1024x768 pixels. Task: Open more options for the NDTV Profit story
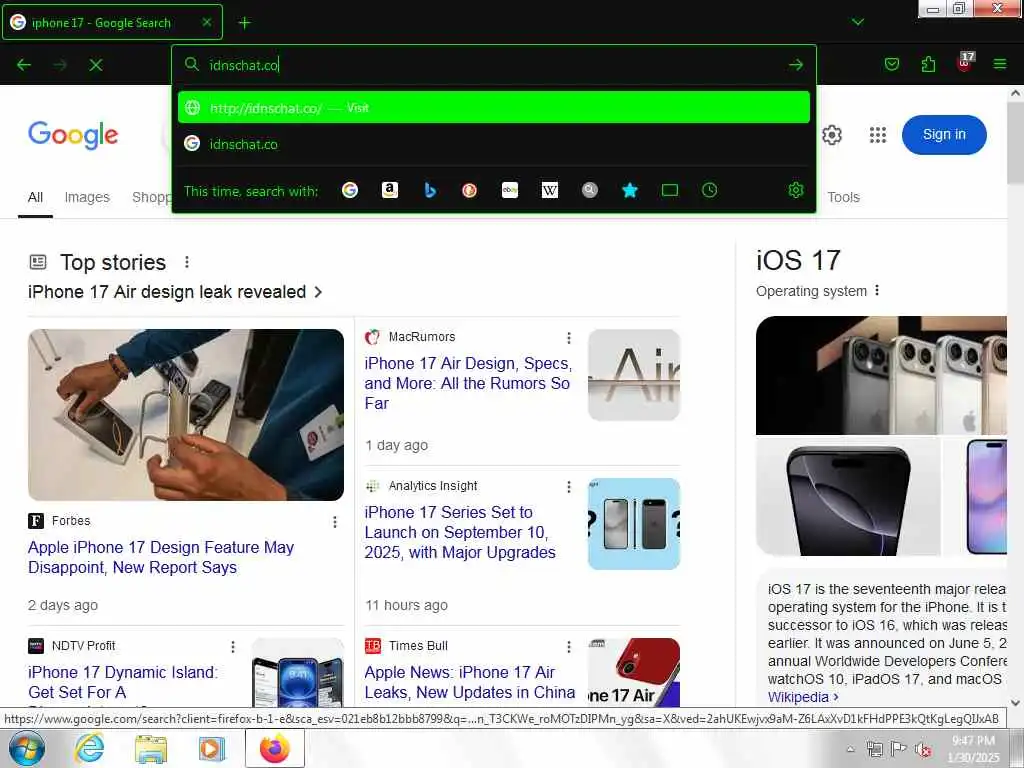(232, 647)
